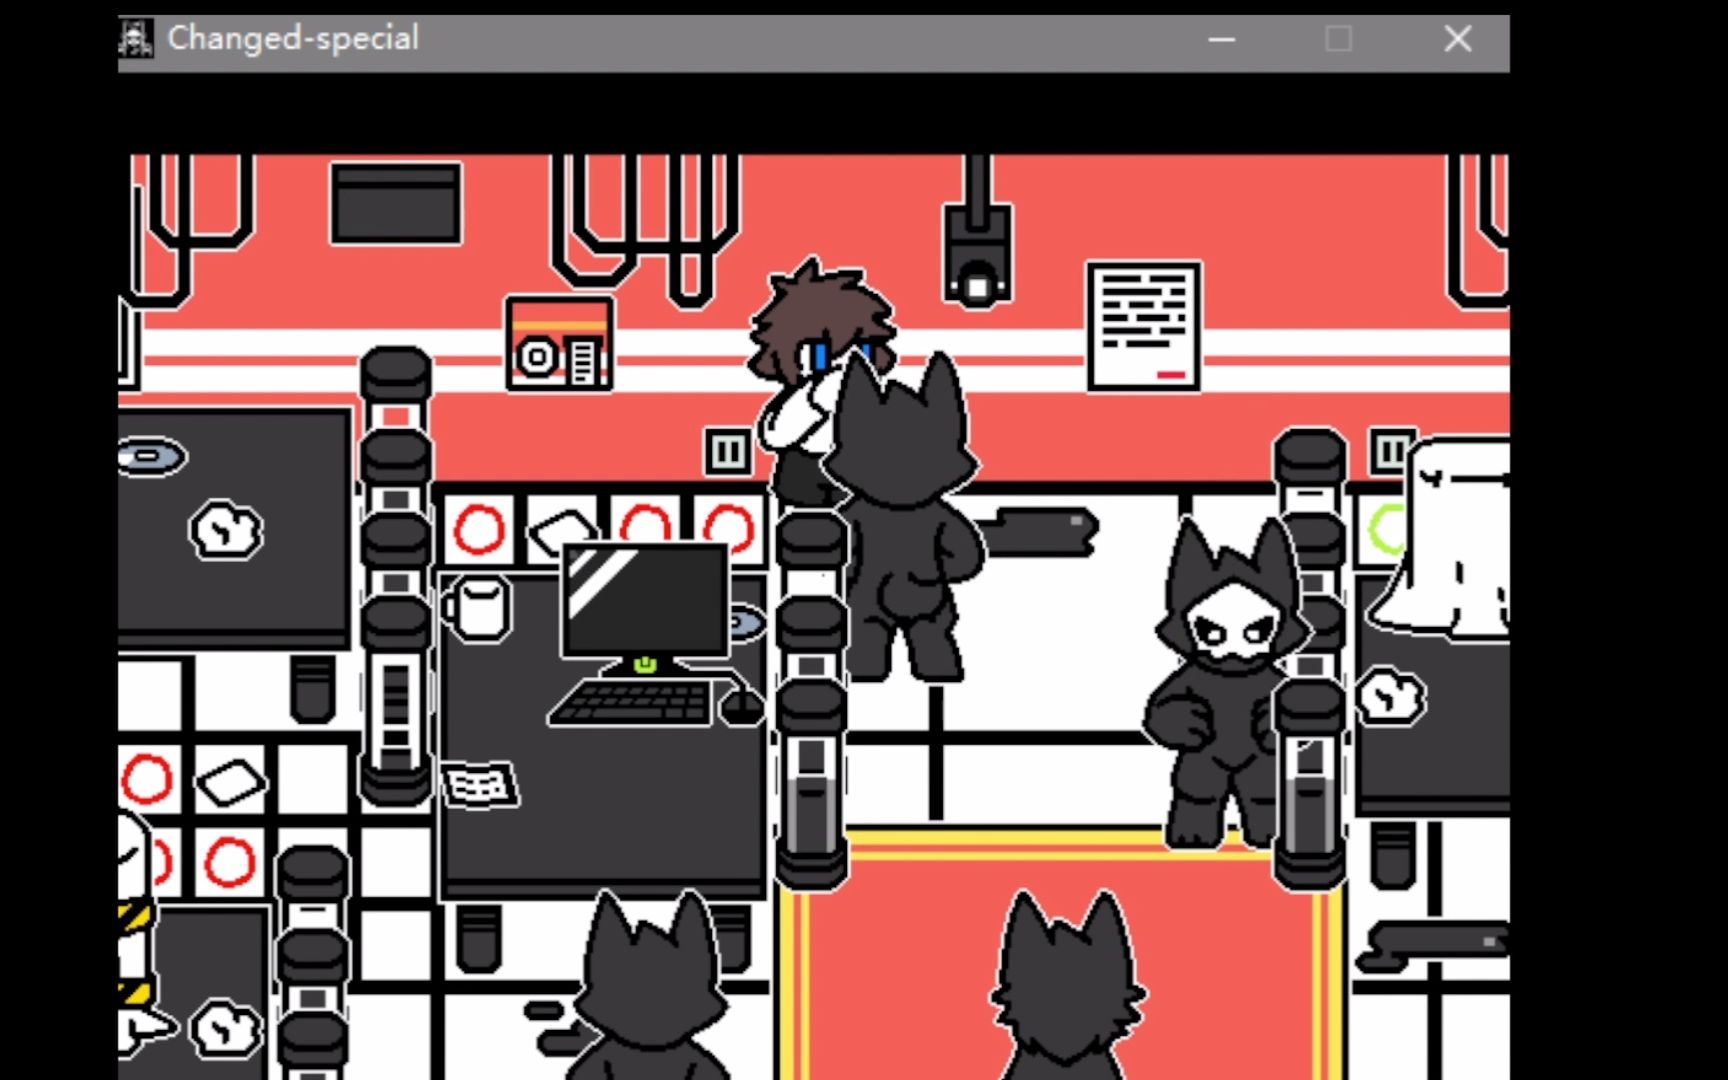Inspect the computer monitor on the desk
The height and width of the screenshot is (1080, 1728).
click(x=646, y=600)
